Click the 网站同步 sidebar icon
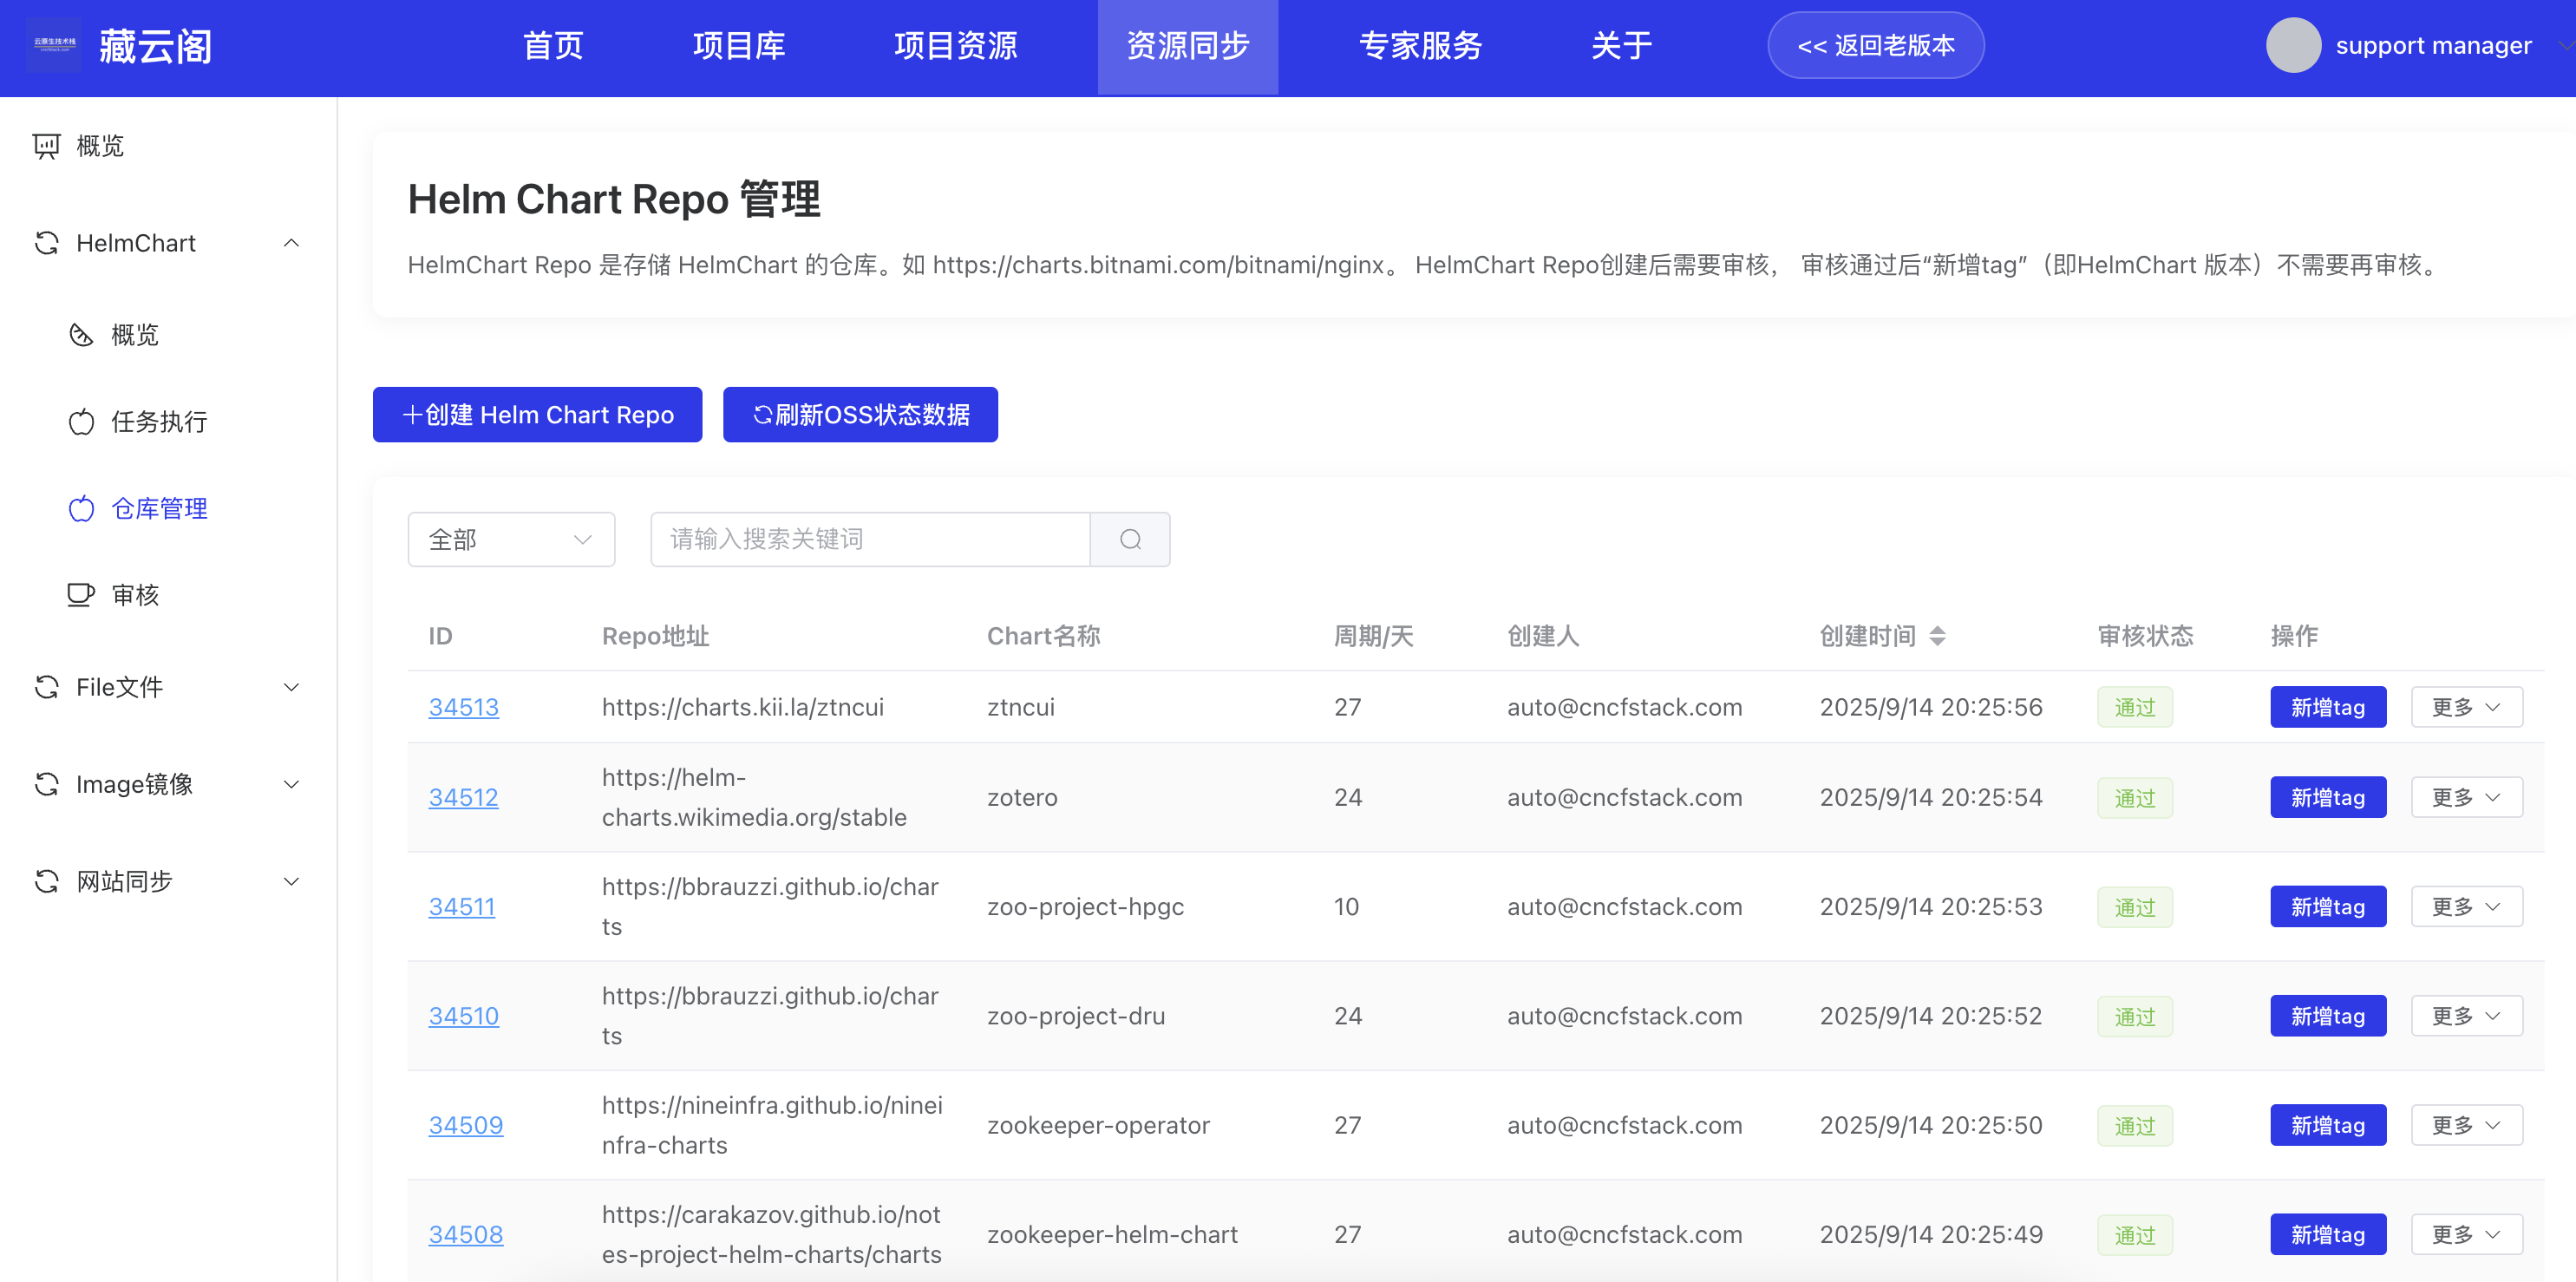This screenshot has height=1282, width=2576. [x=46, y=881]
